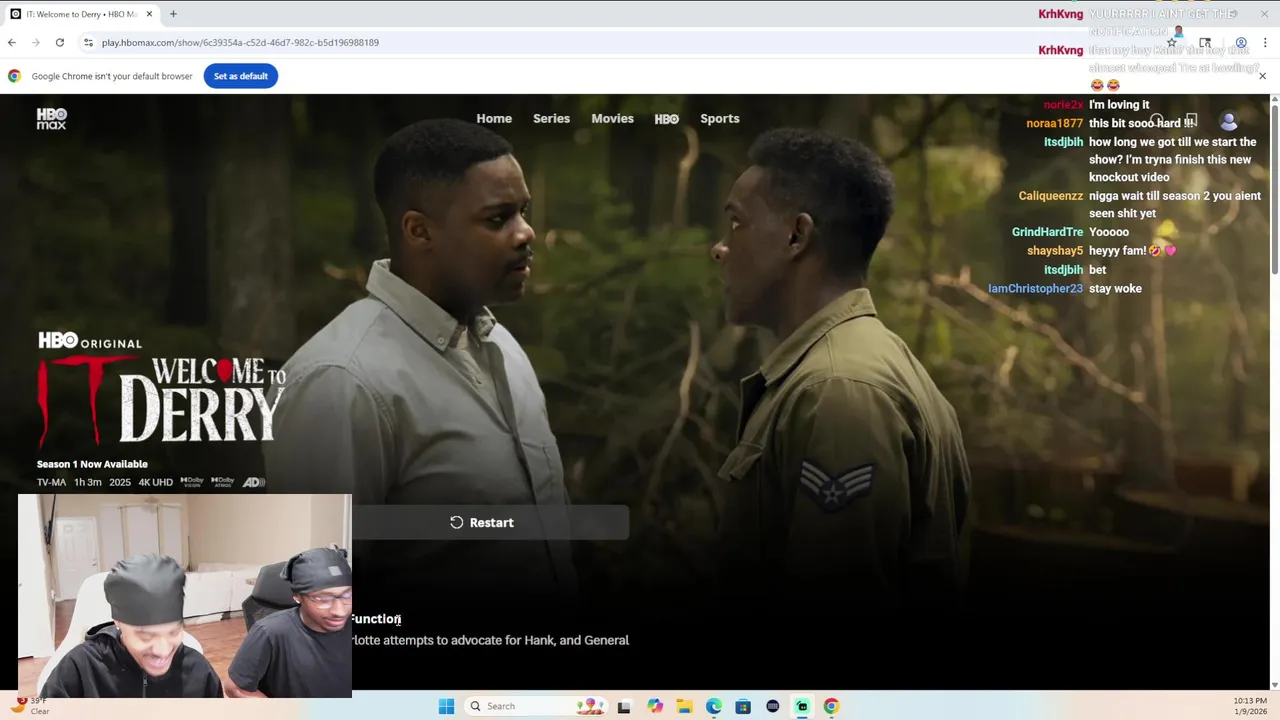Viewport: 1280px width, 720px height.
Task: Close the Welcome to Derry tab
Action: (149, 14)
